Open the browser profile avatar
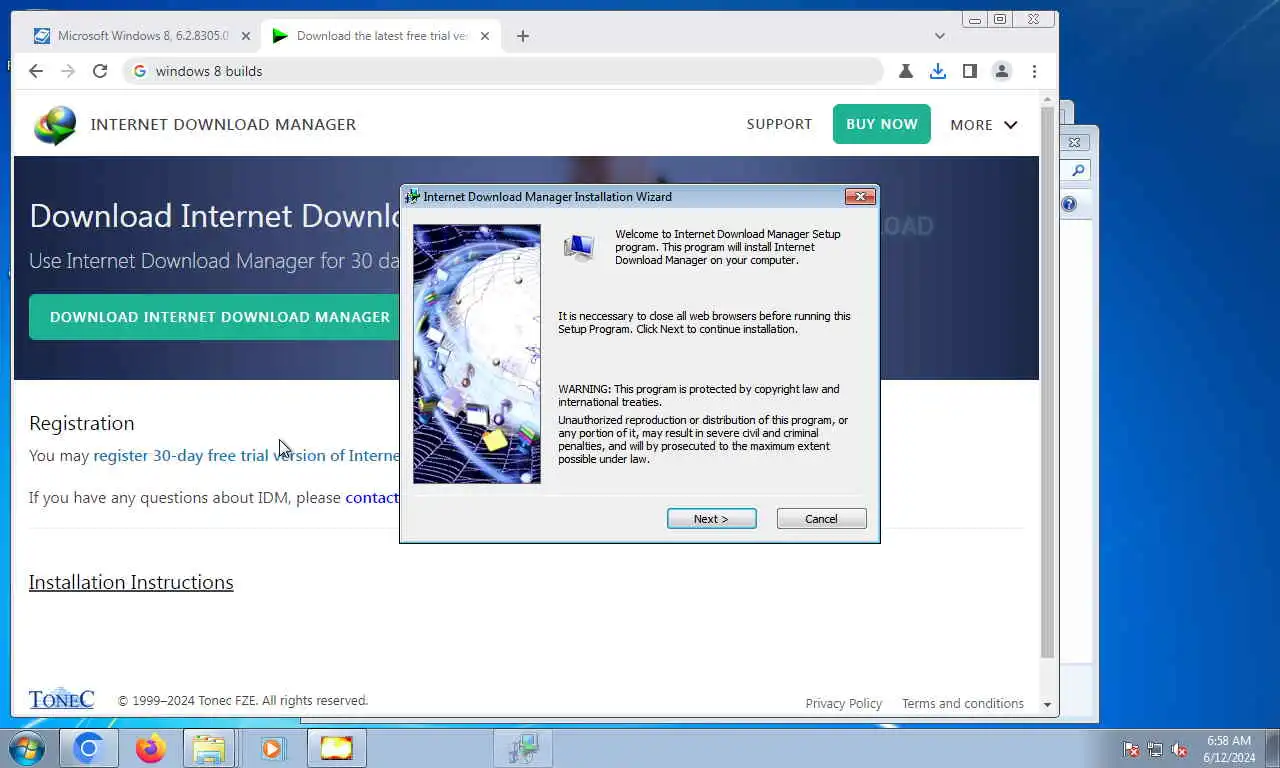Screen dimensions: 1280x768 pos(1001,71)
